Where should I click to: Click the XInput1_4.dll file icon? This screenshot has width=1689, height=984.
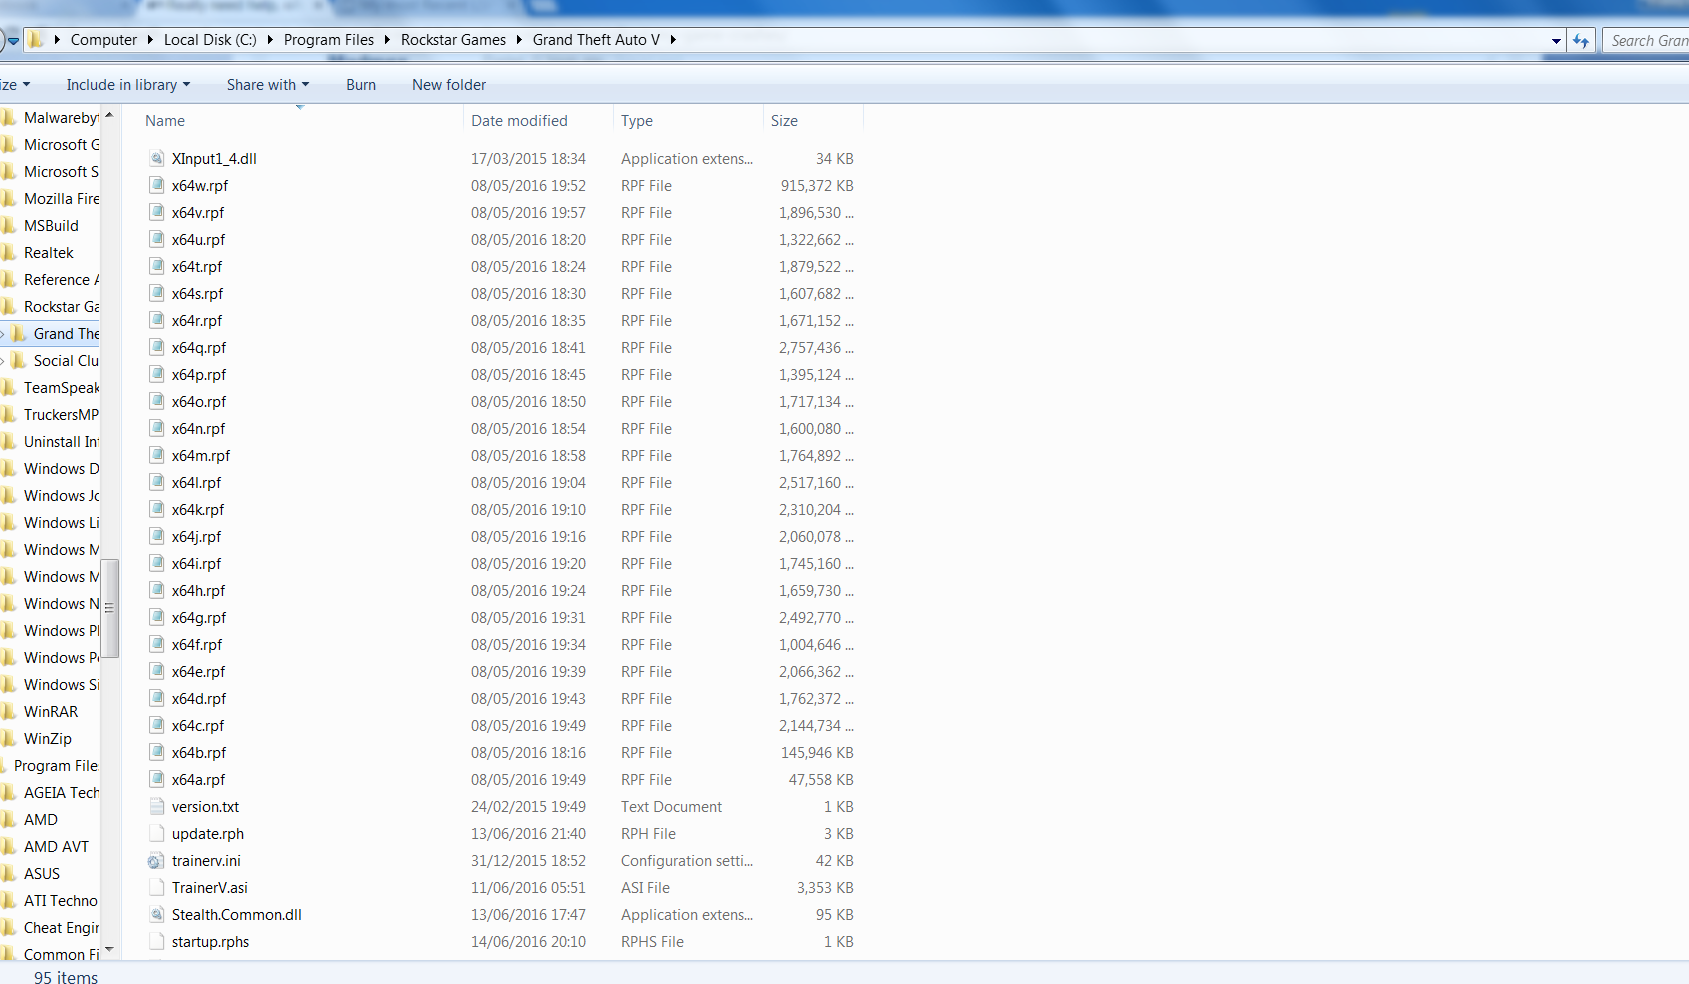[156, 158]
